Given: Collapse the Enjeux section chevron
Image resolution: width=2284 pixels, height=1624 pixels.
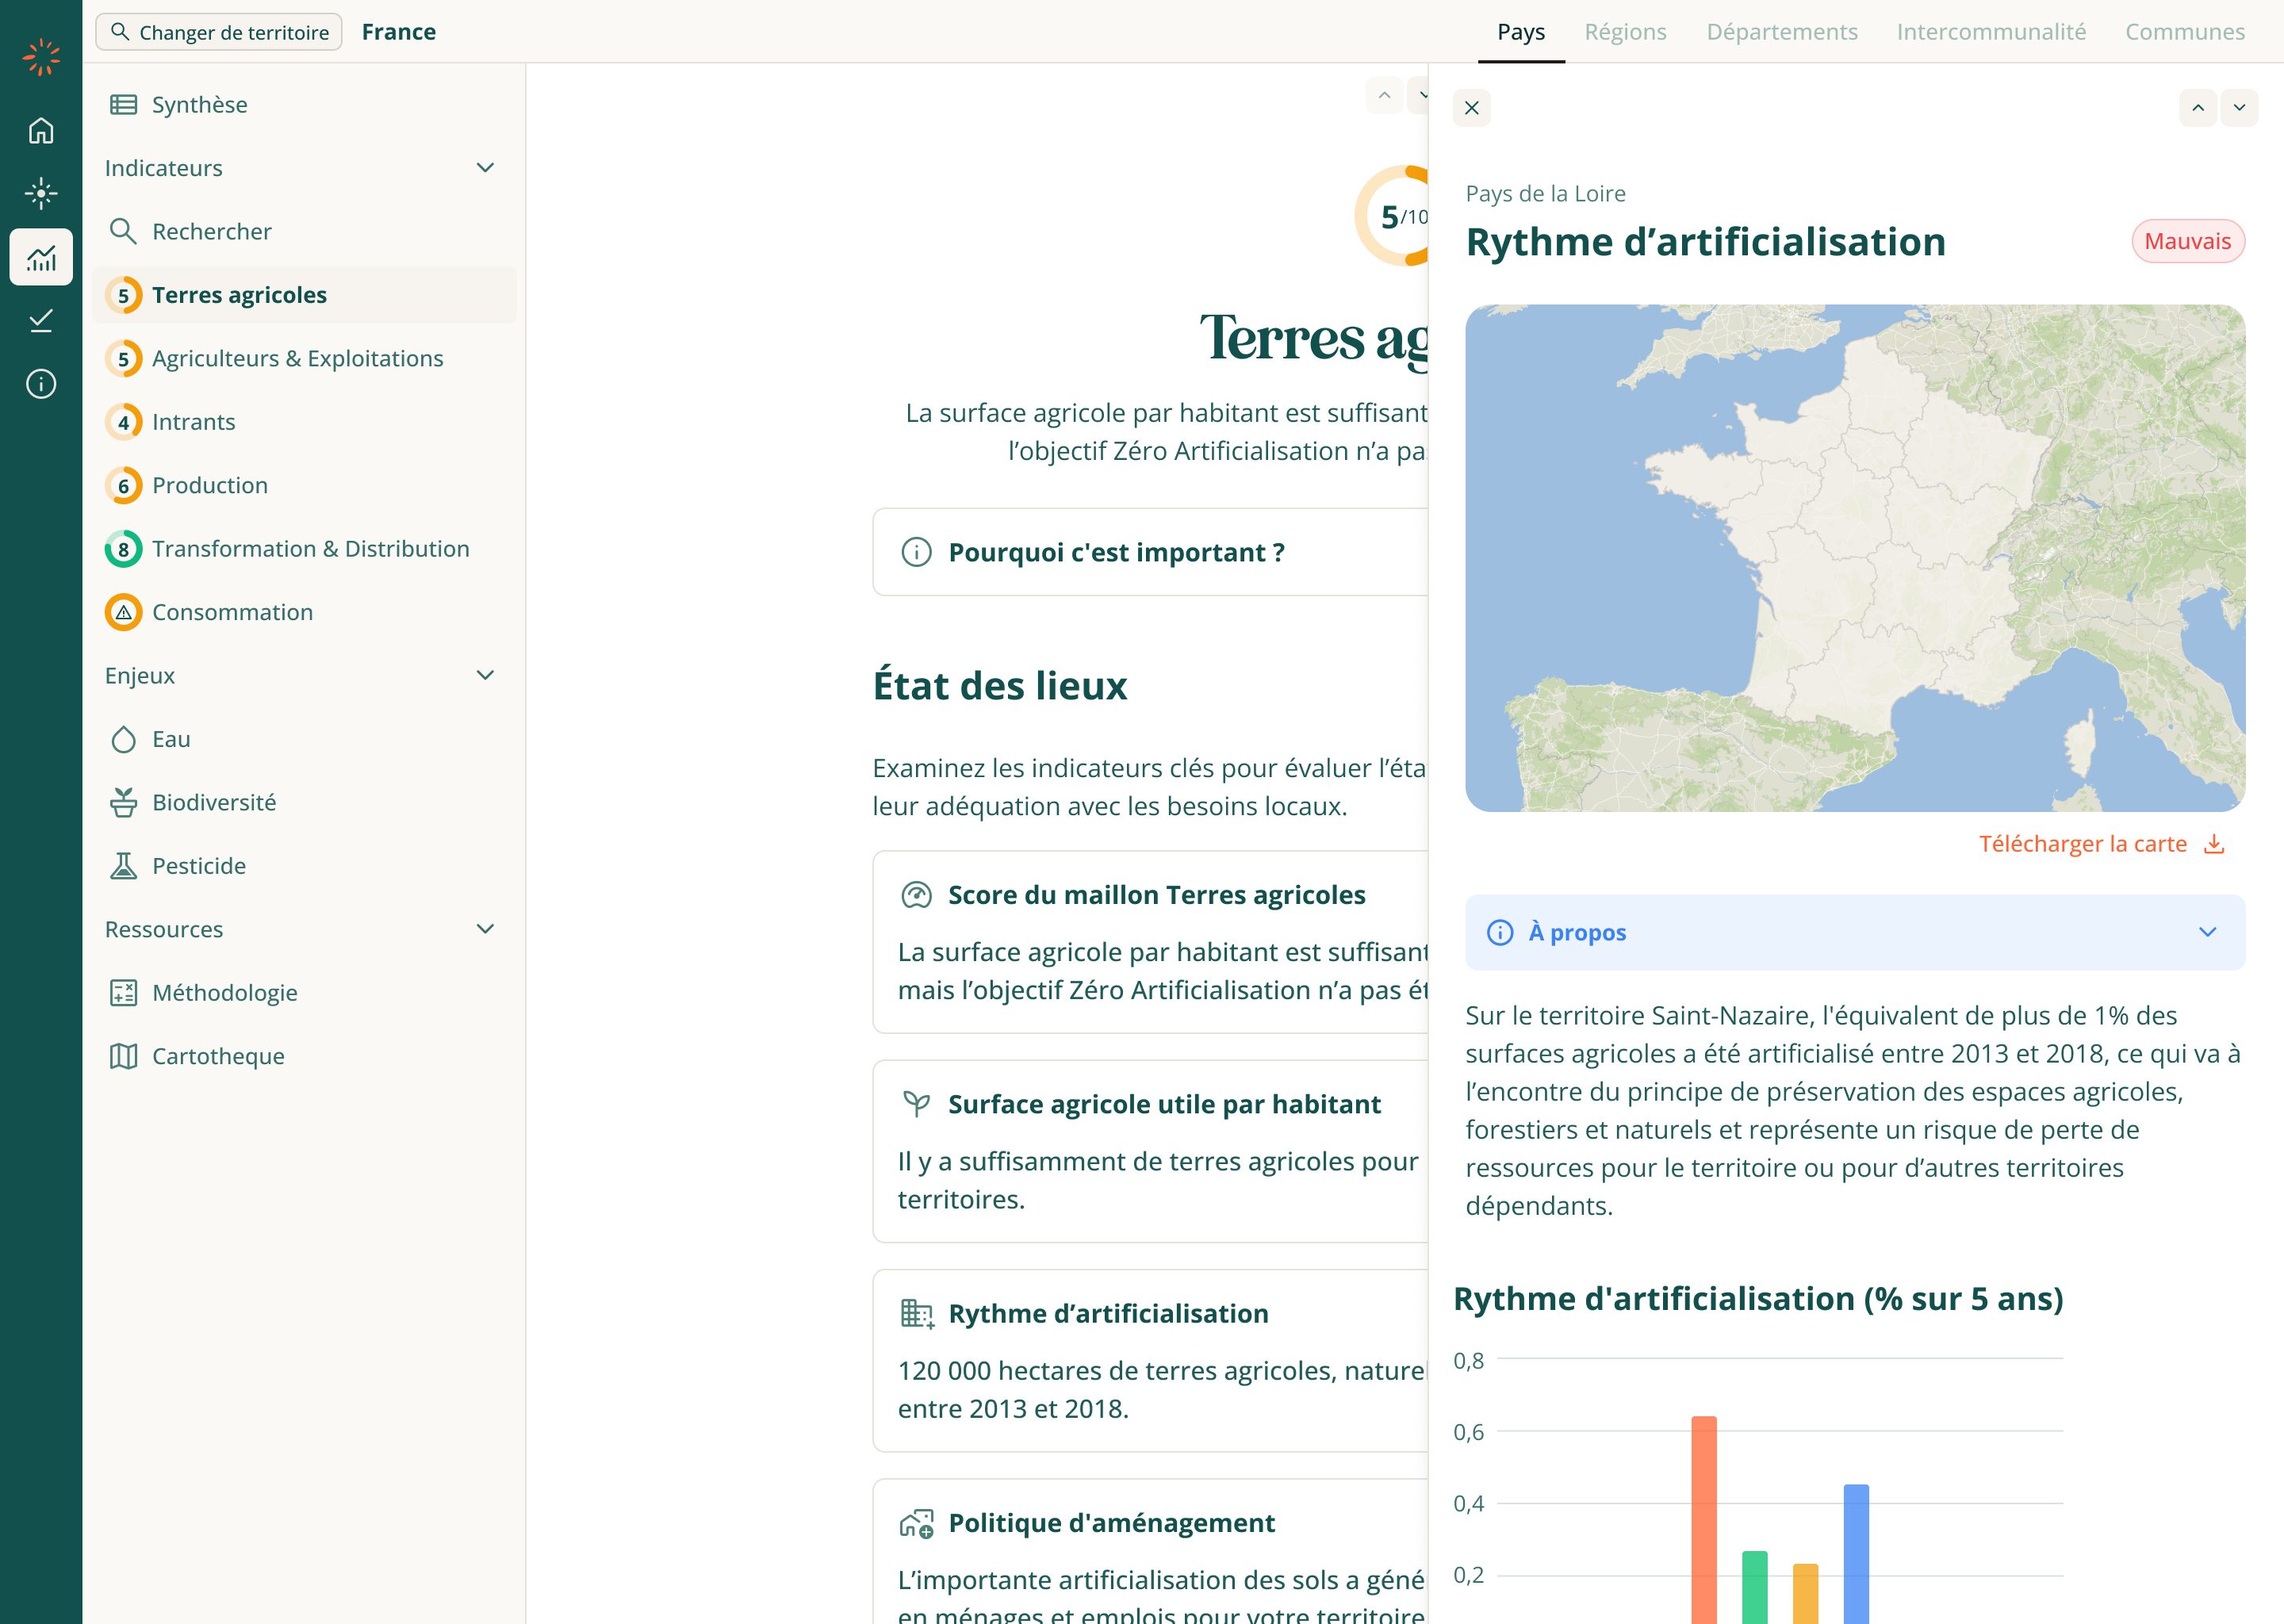Looking at the screenshot, I should point(485,675).
